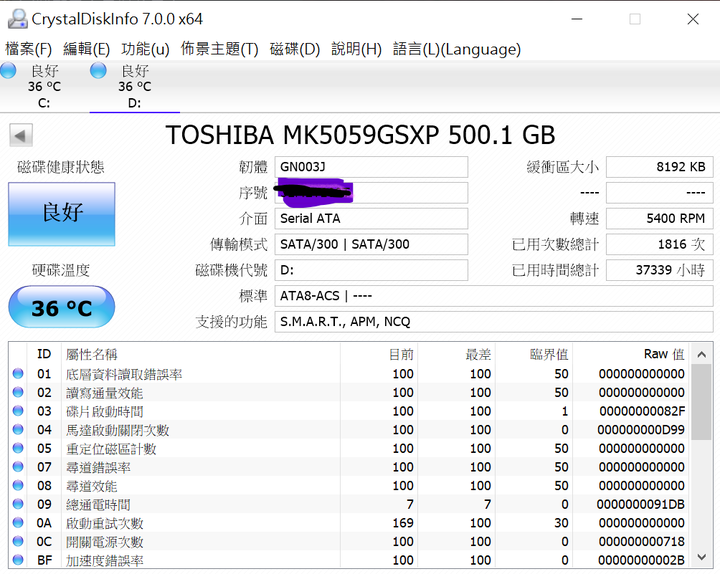This screenshot has width=720, height=574.
Task: Select the D: drive tab
Action: (x=135, y=87)
